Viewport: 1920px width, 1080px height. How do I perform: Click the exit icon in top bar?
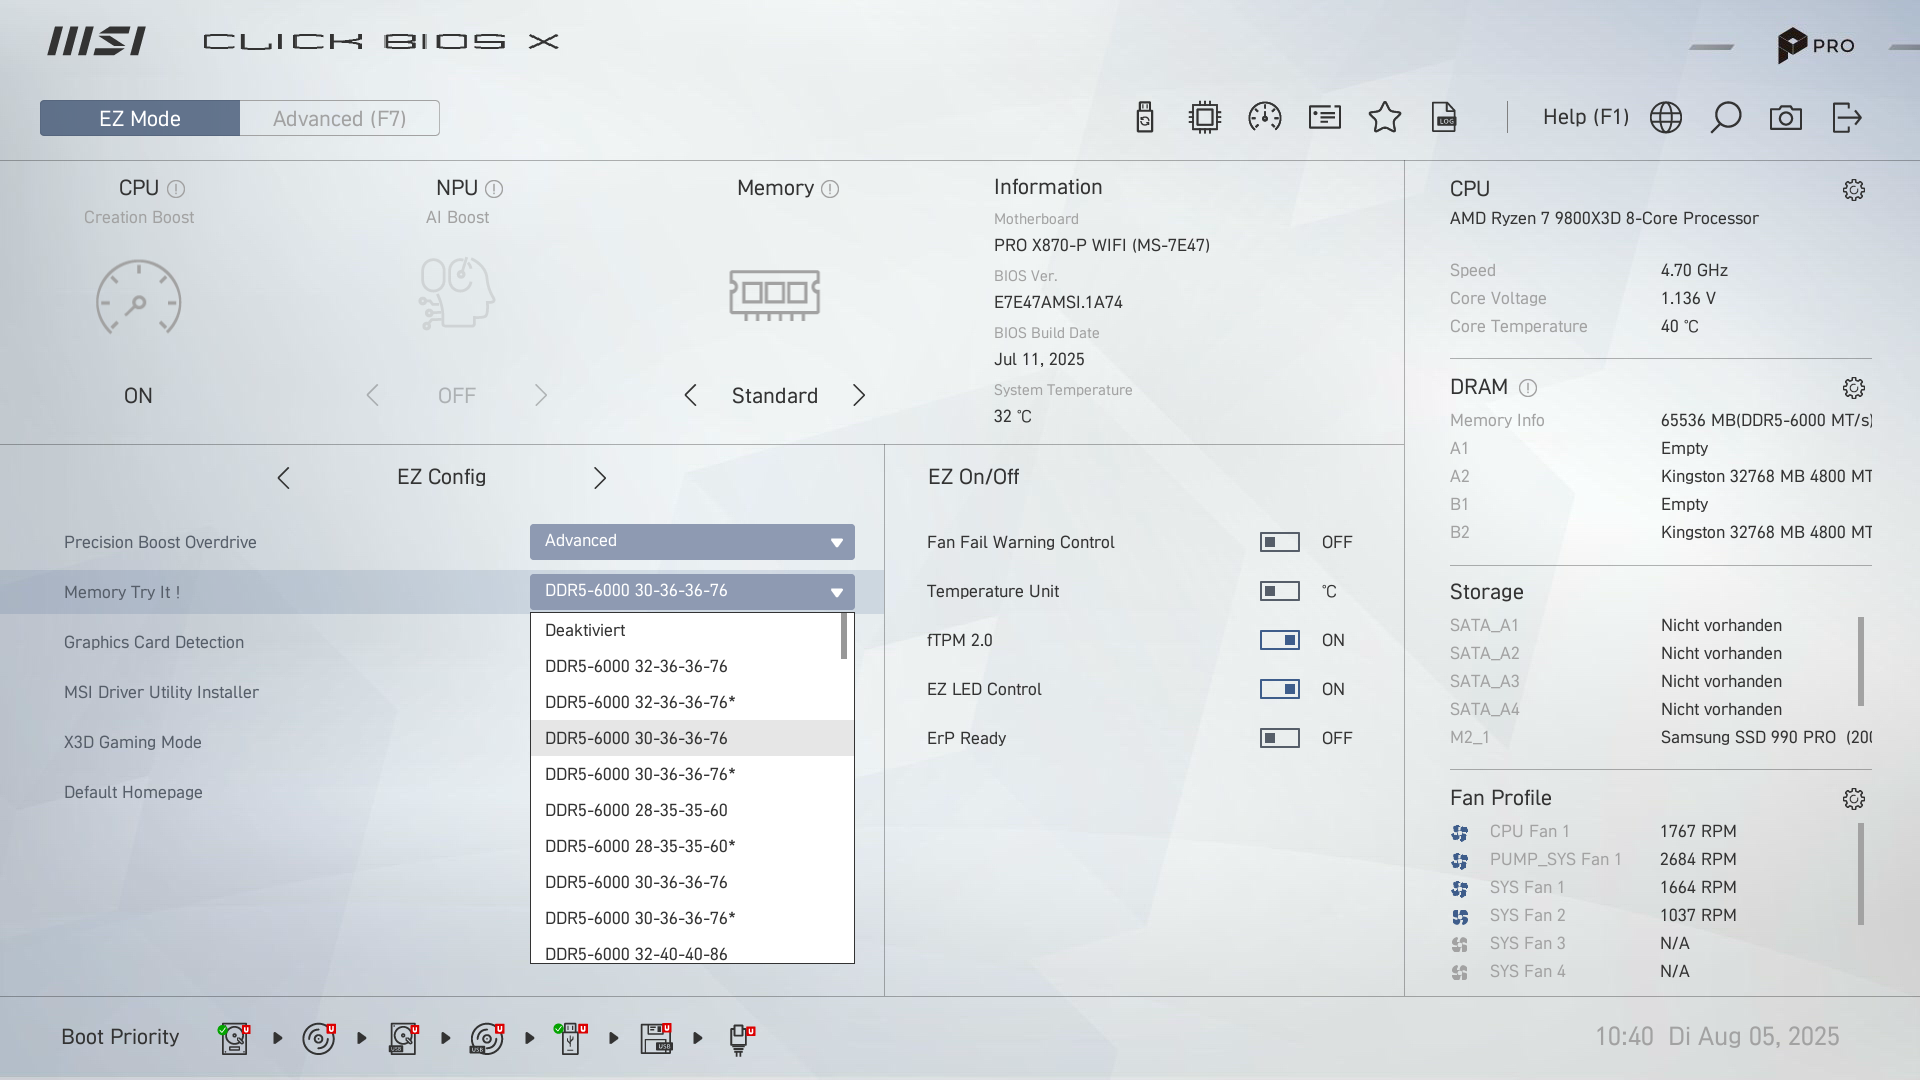1846,118
